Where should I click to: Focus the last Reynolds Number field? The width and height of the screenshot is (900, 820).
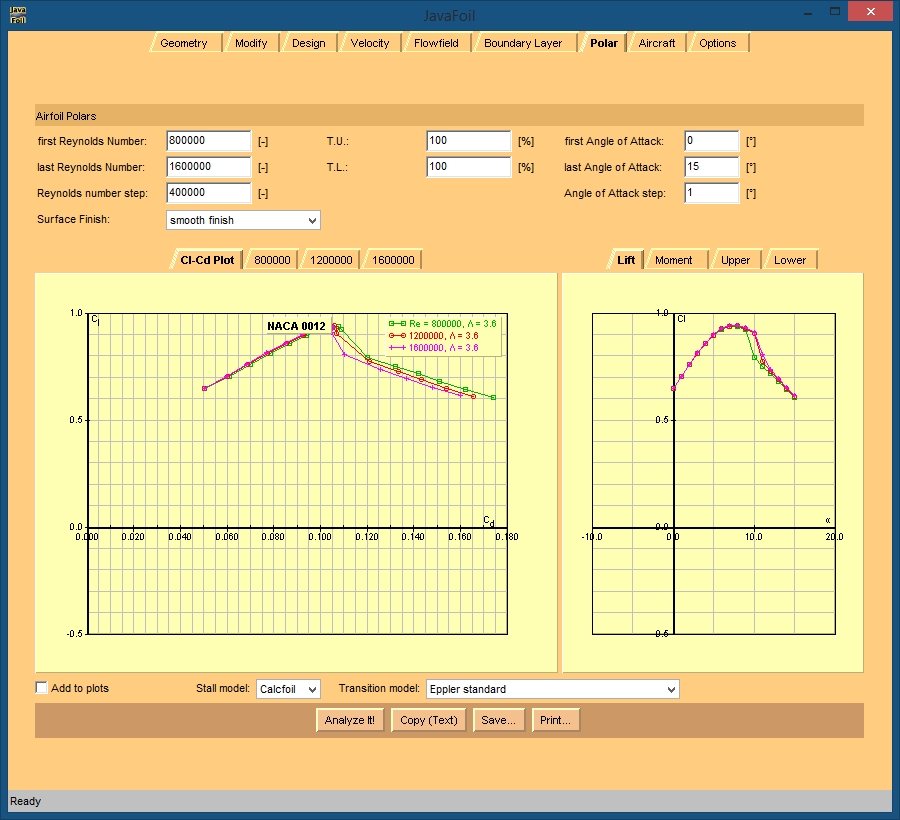(x=209, y=167)
